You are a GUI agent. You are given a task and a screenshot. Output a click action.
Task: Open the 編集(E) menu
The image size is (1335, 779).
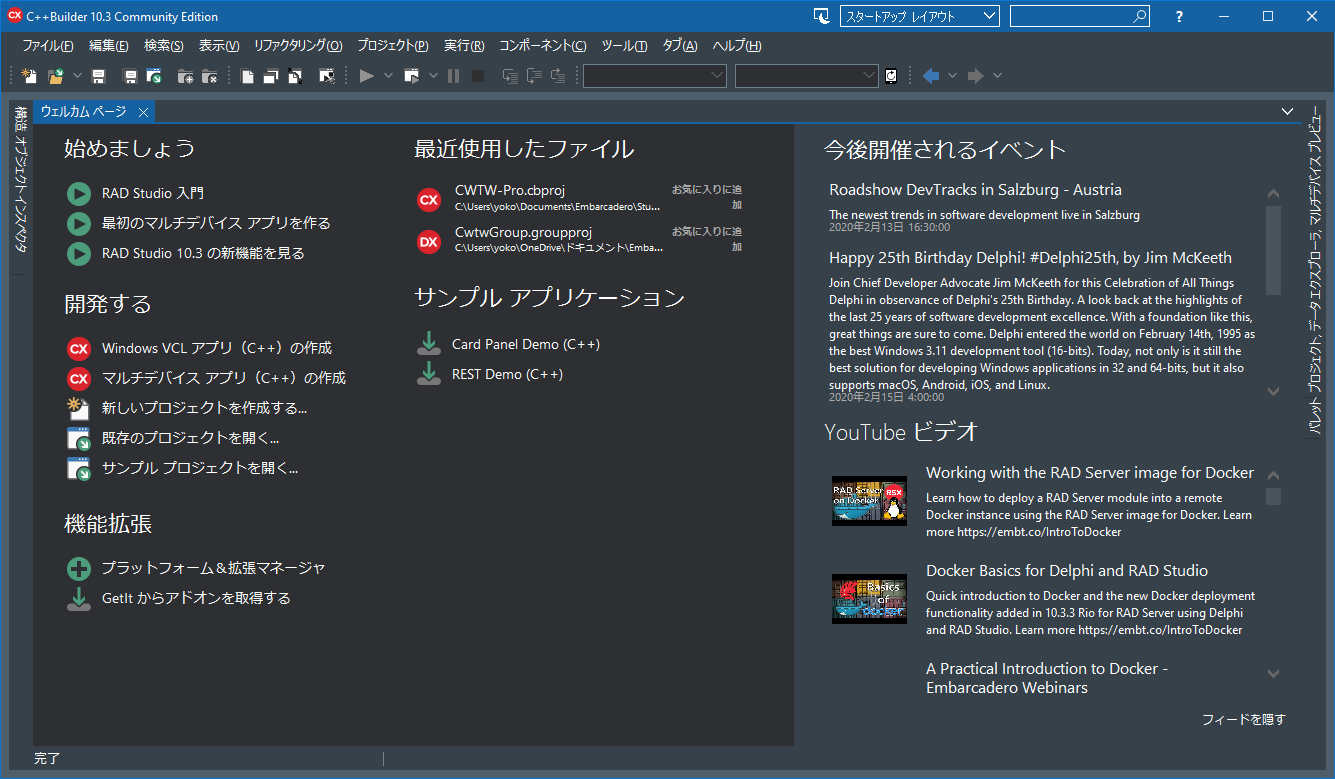109,46
